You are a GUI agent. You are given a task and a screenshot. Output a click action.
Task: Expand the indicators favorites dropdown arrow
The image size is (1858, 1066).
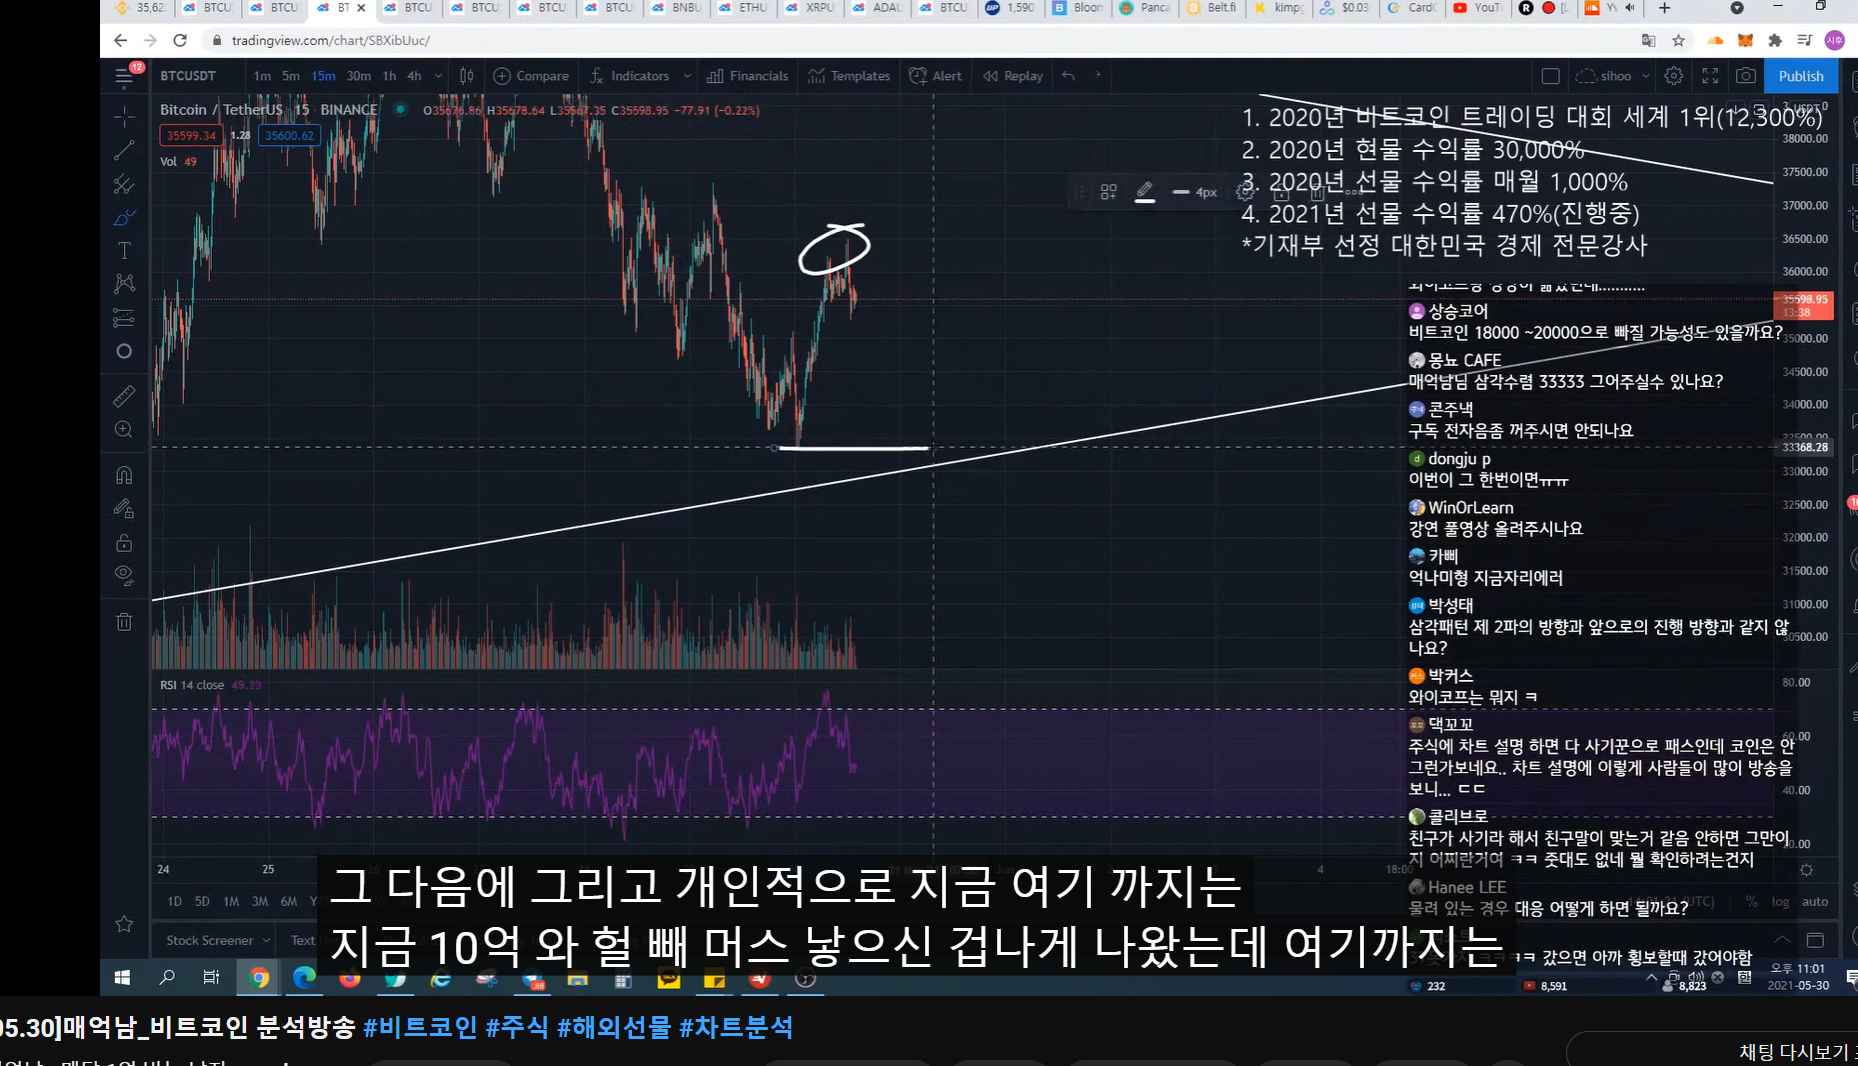tap(687, 76)
